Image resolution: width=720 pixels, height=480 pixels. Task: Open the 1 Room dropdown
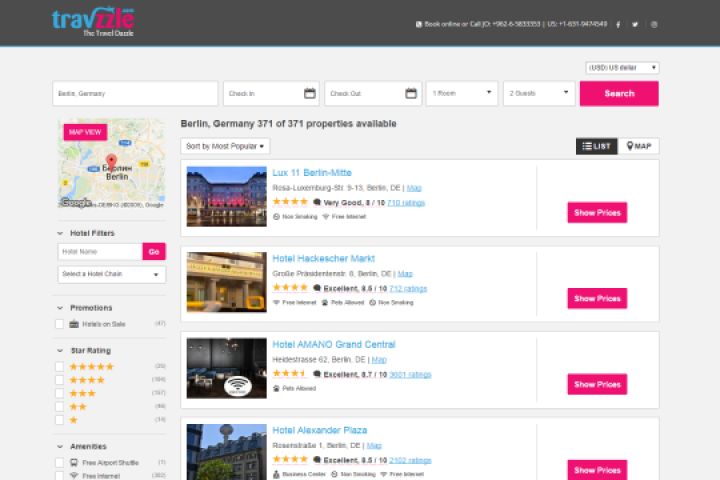[x=462, y=93]
